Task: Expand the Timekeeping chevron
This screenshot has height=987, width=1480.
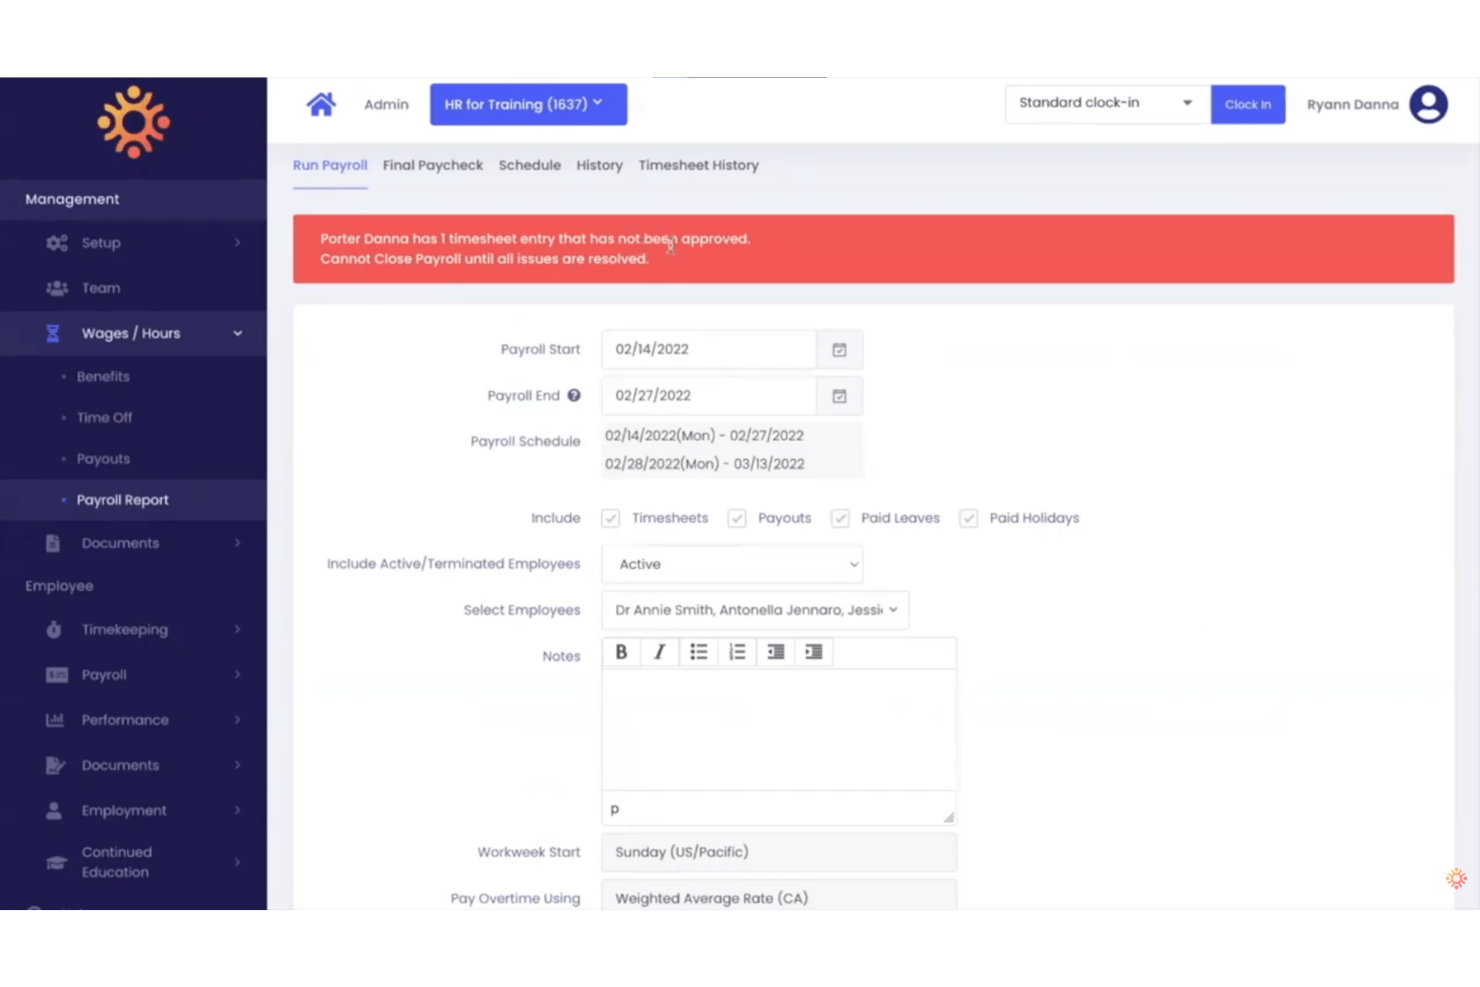Action: pos(237,630)
